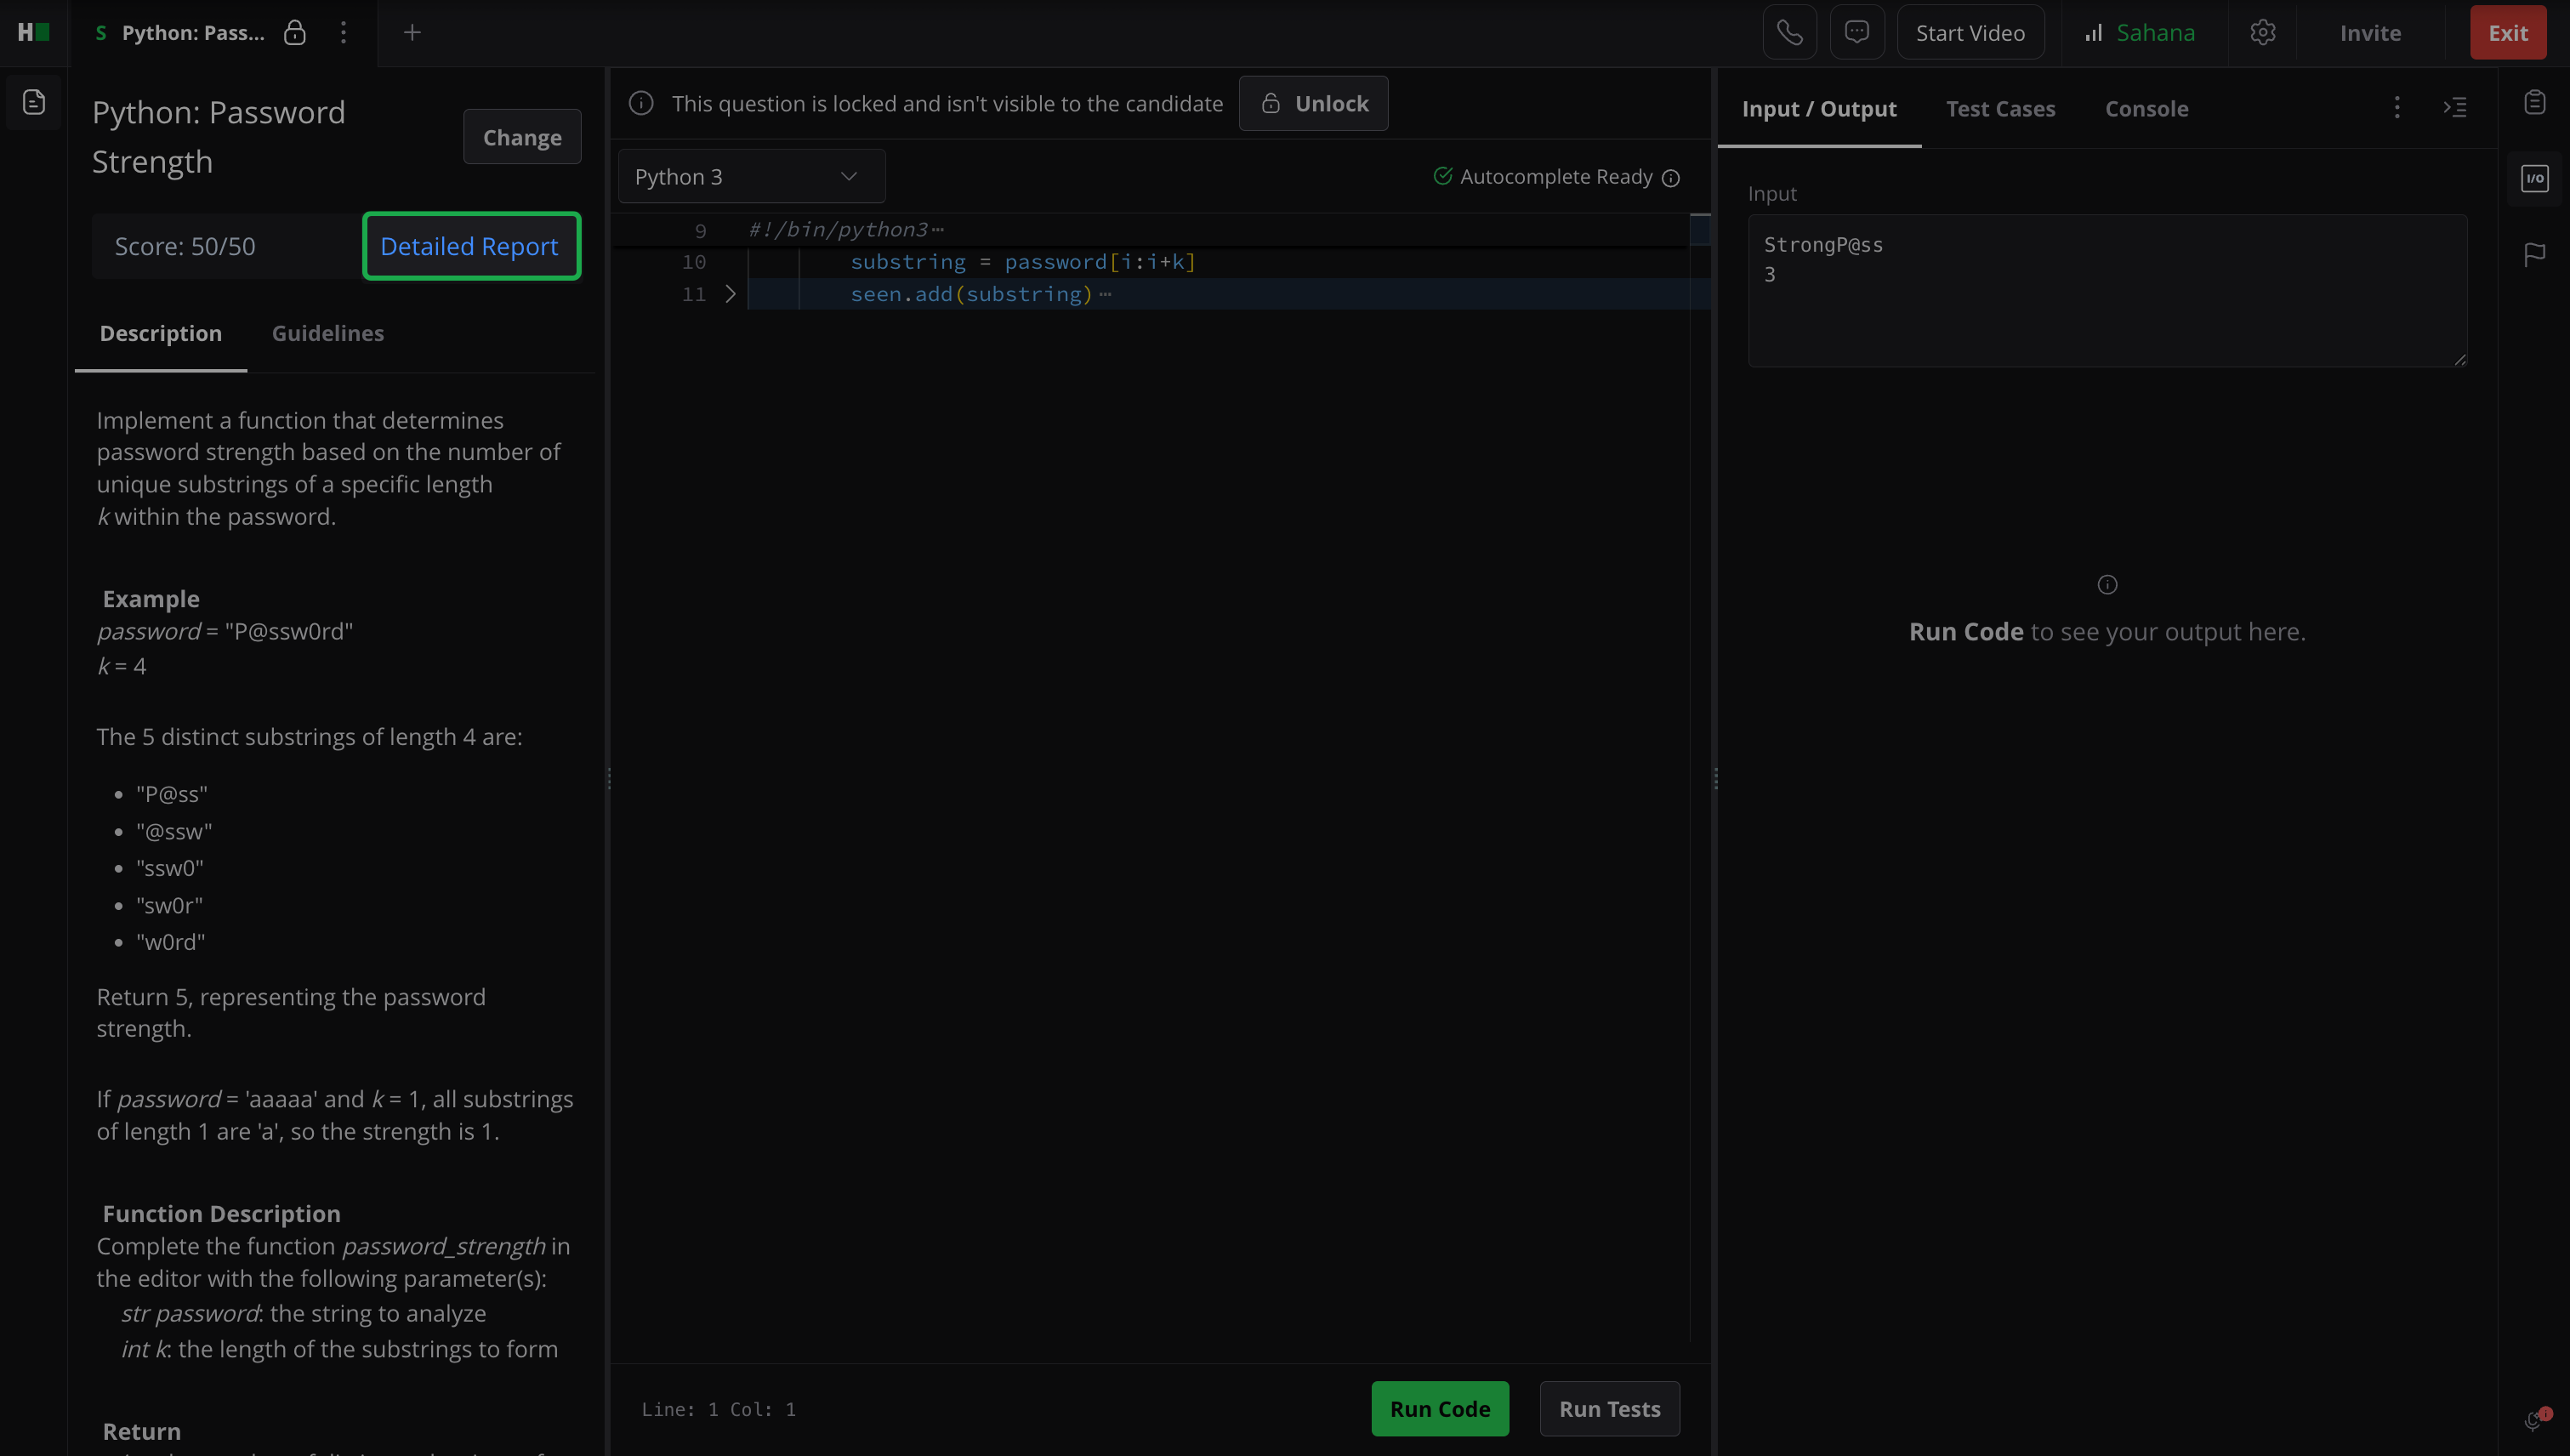This screenshot has height=1456, width=2570.
Task: Click the flag icon in right sidebar
Action: (2534, 255)
